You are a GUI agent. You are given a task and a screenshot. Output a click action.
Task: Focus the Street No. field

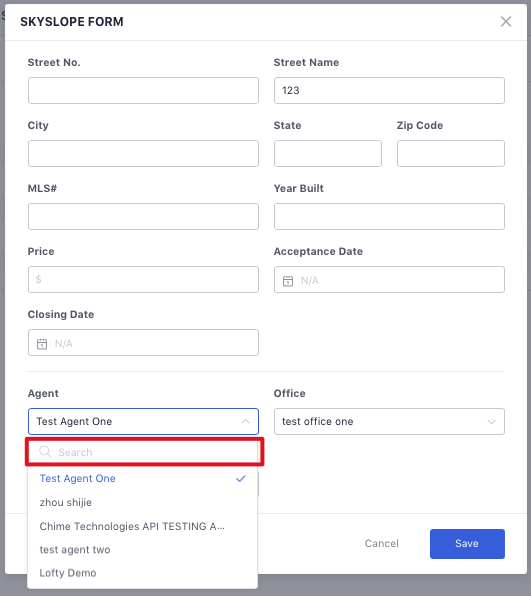coord(143,90)
